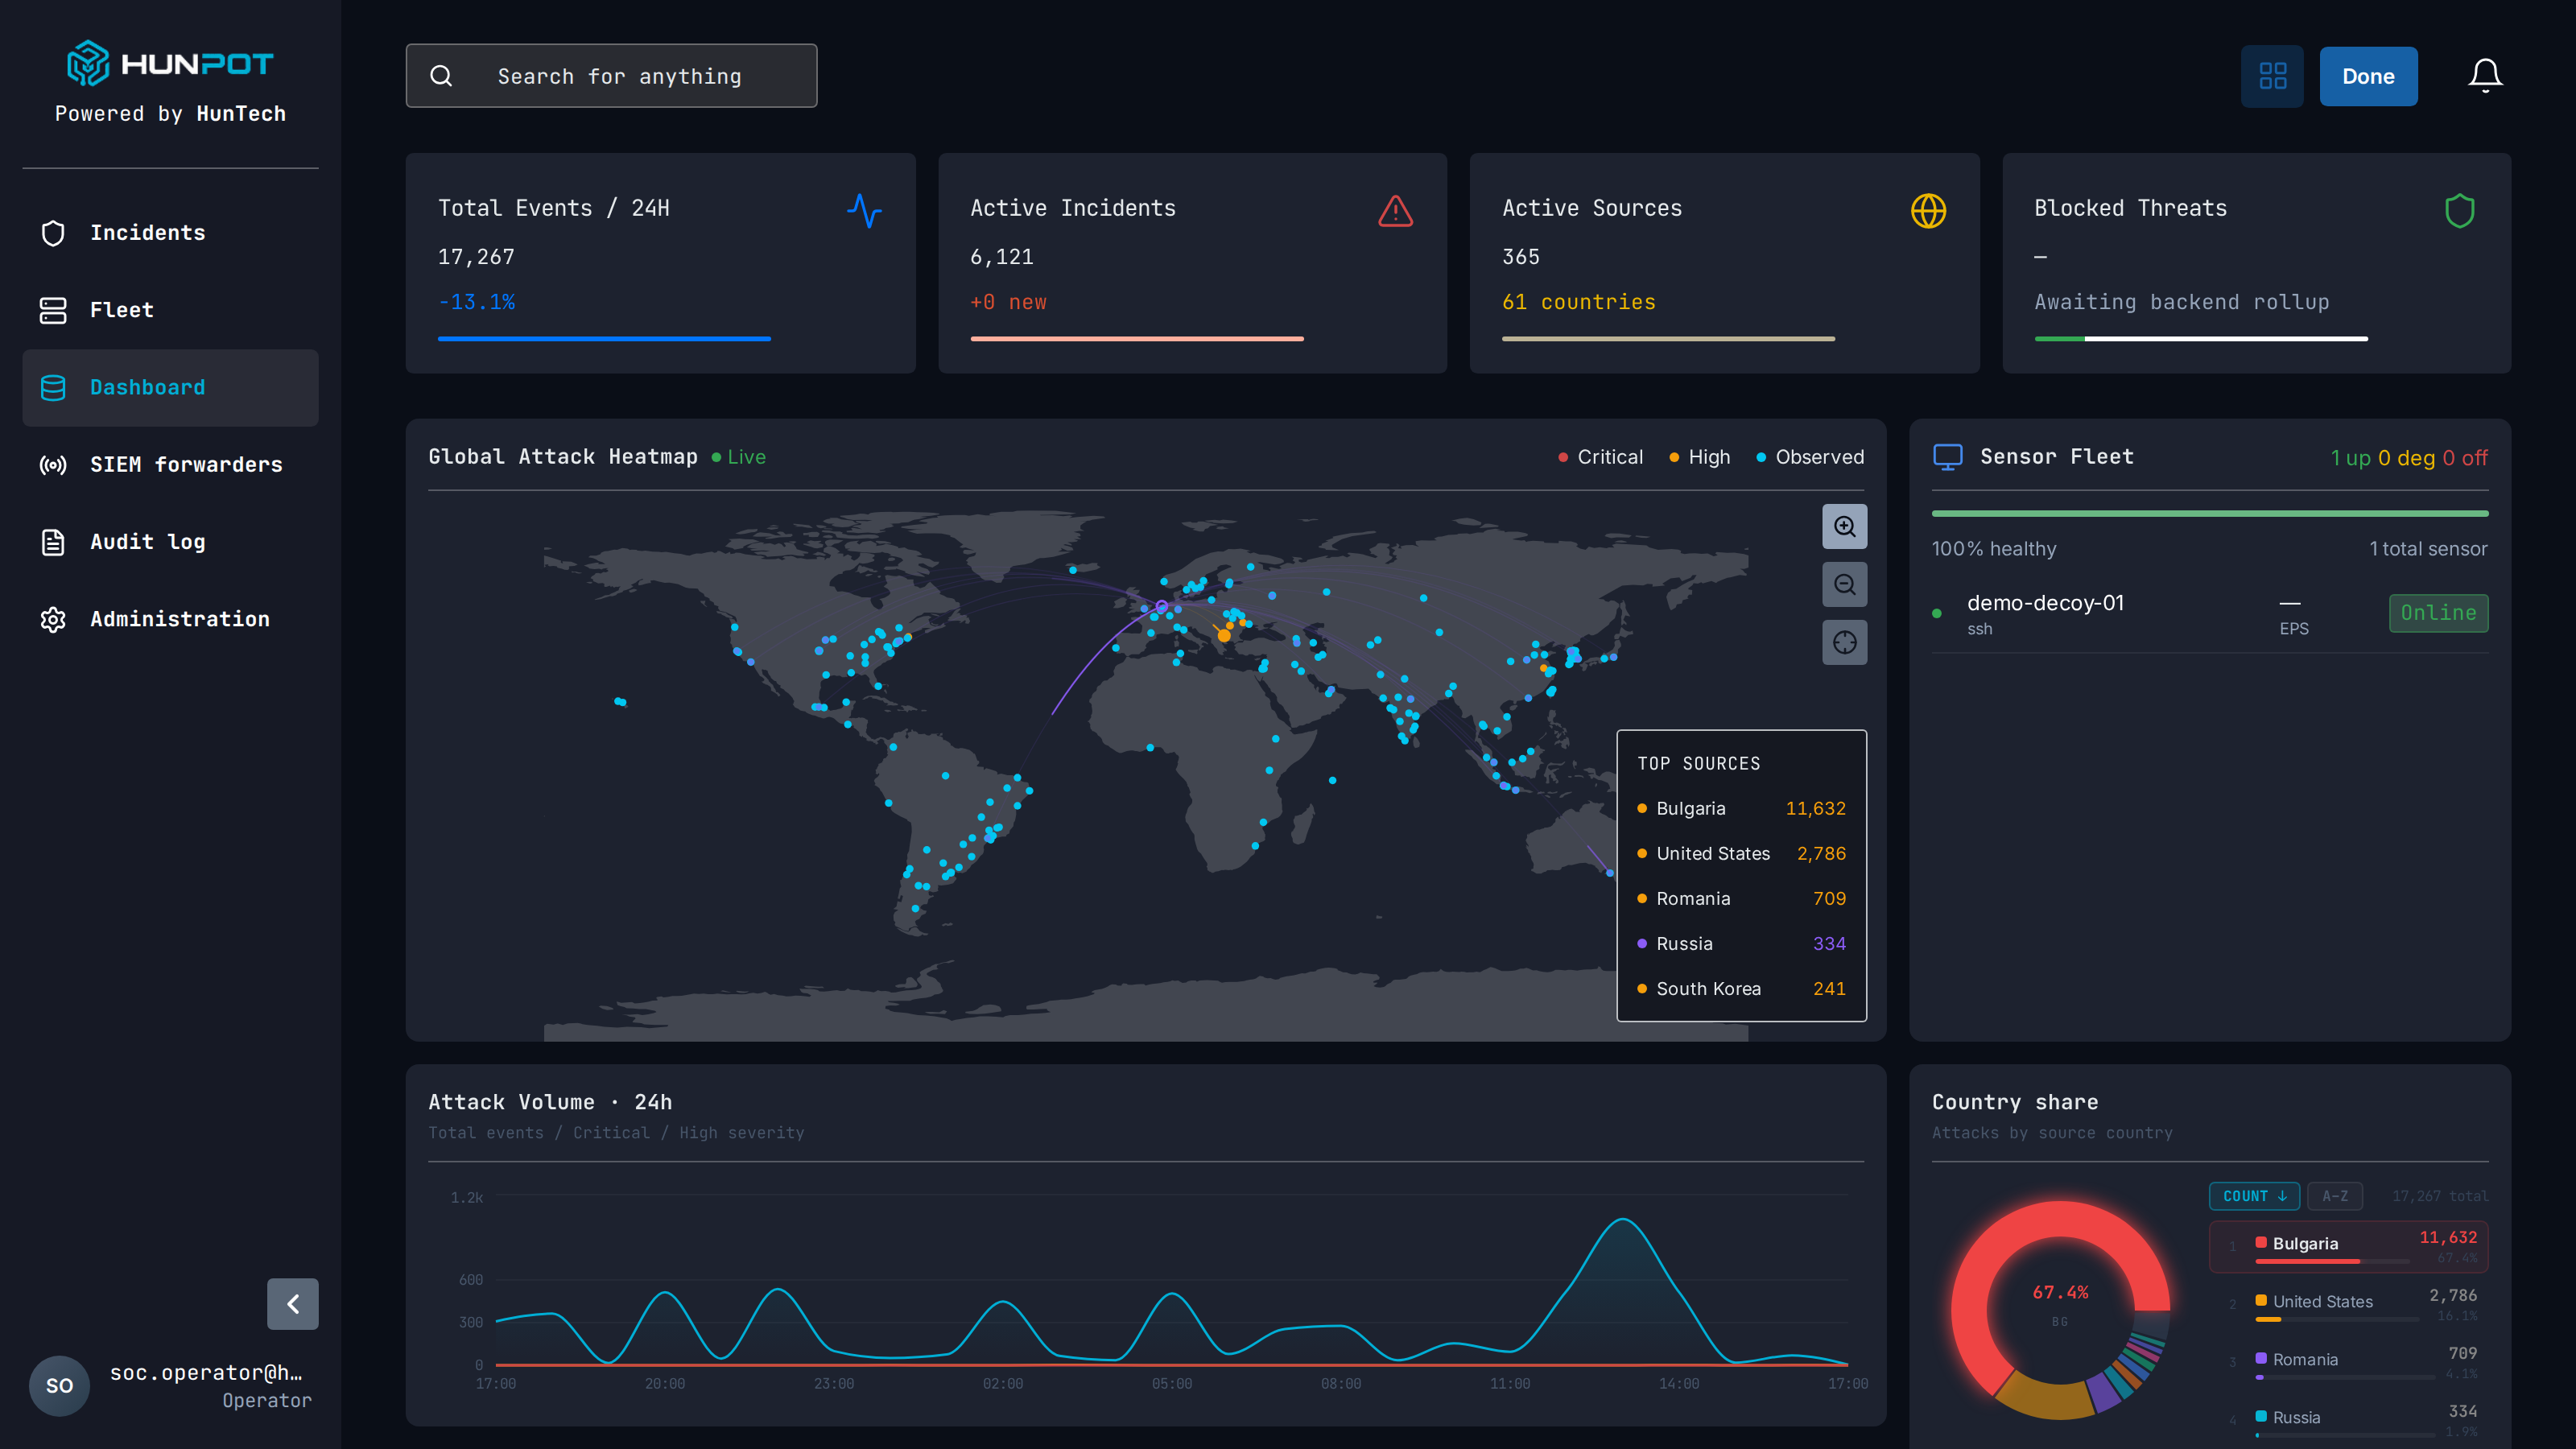Toggle the Critical legend filter
This screenshot has height=1449, width=2576.
point(1600,457)
